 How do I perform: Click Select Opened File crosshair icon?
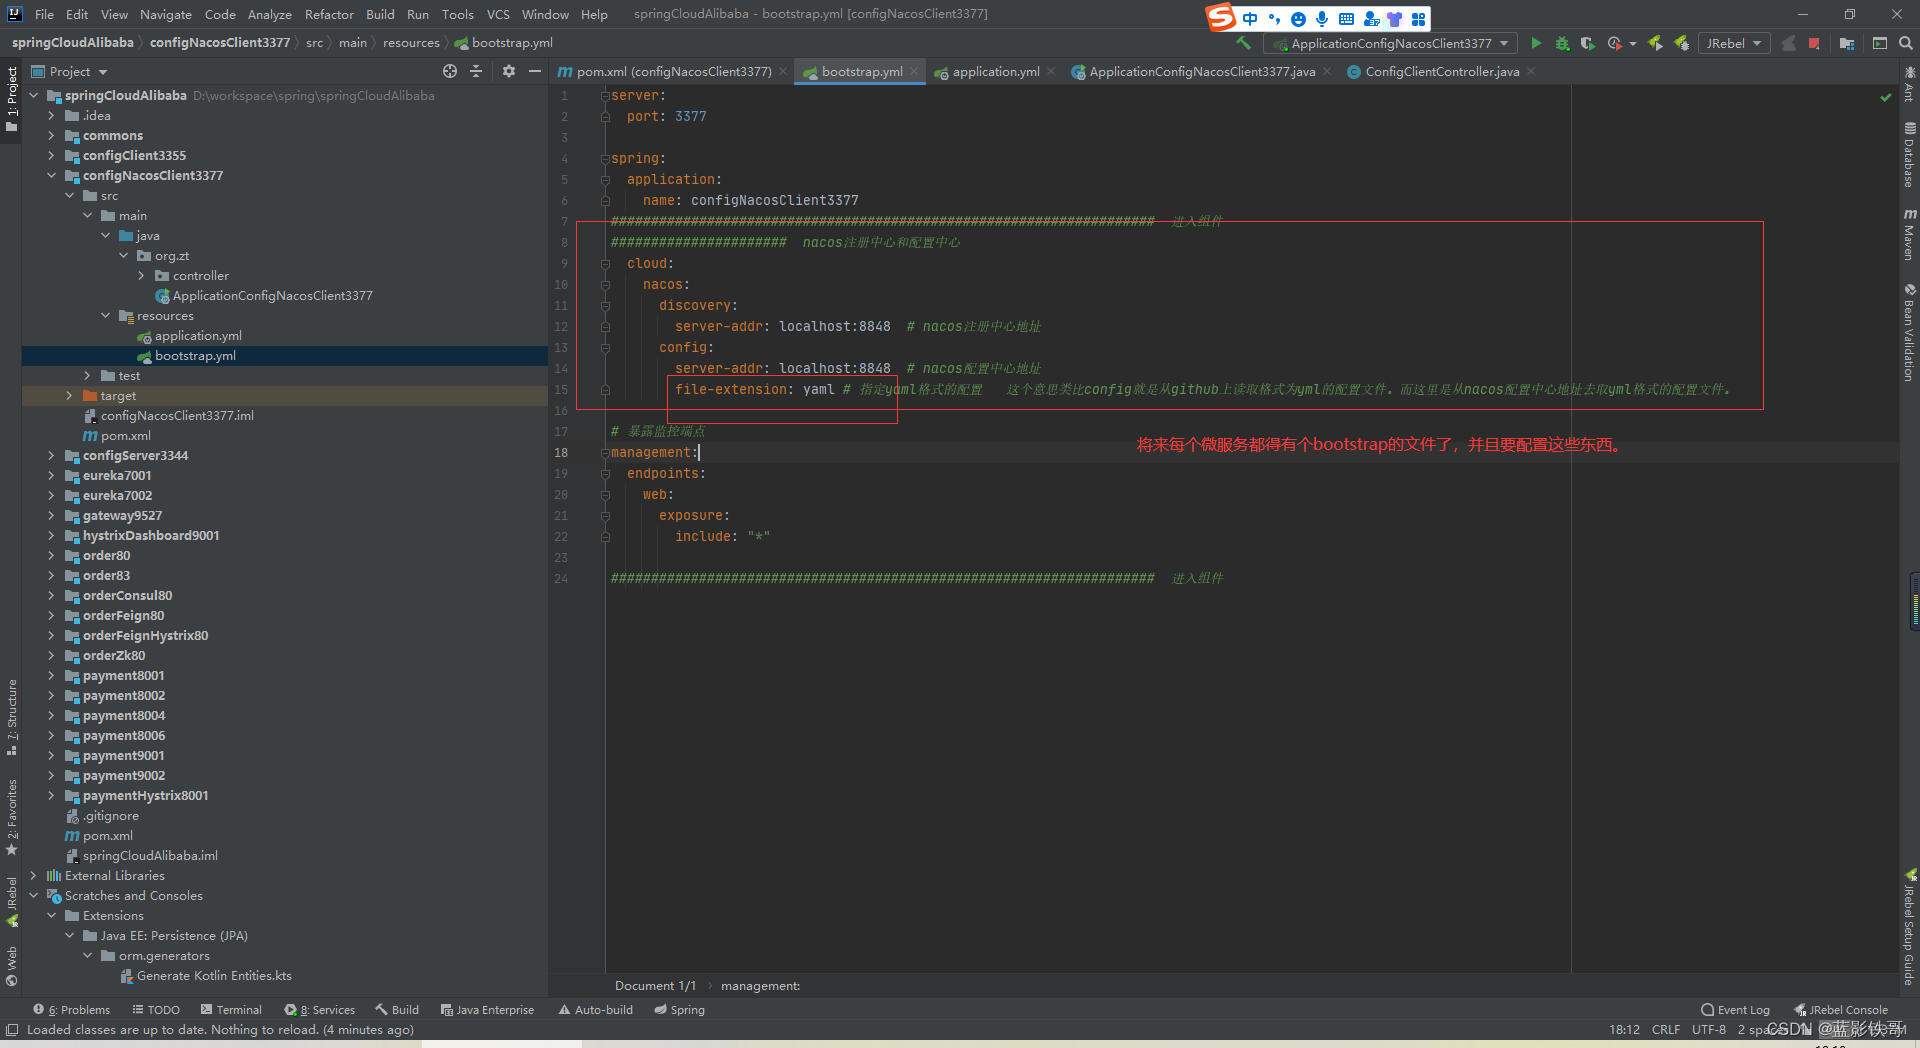(x=450, y=71)
